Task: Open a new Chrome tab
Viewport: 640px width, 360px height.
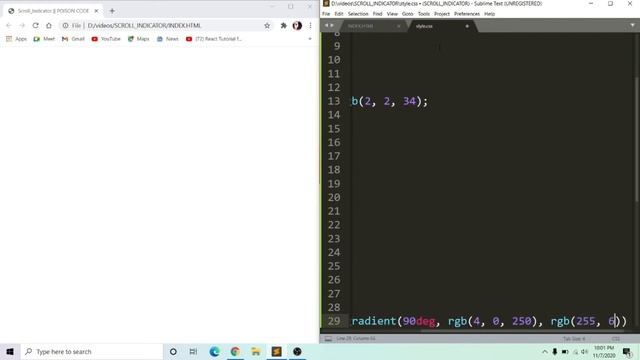Action: [x=112, y=11]
